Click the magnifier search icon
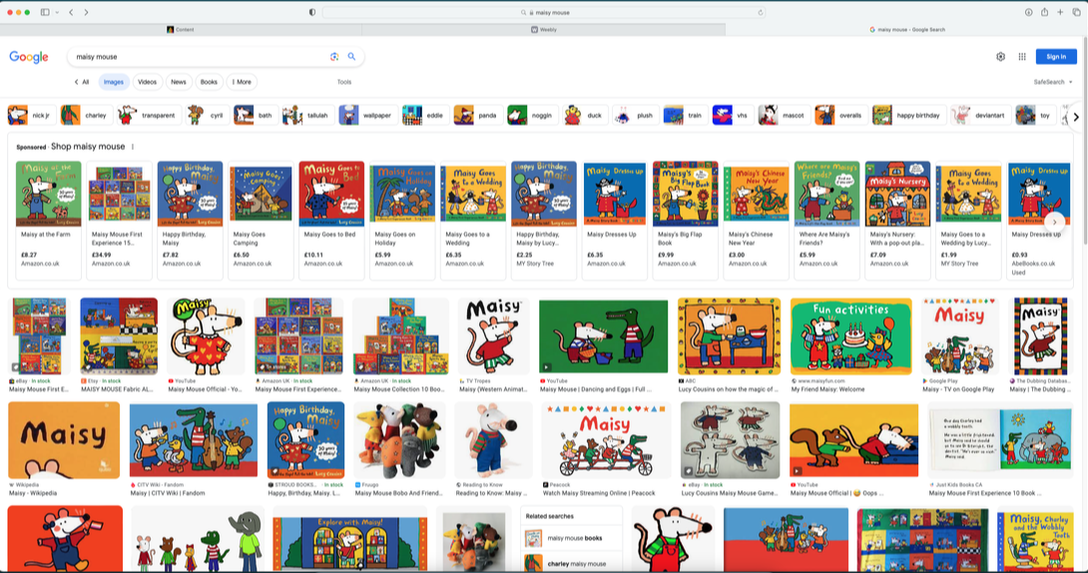Screen dimensions: 1088x573 pos(352,57)
